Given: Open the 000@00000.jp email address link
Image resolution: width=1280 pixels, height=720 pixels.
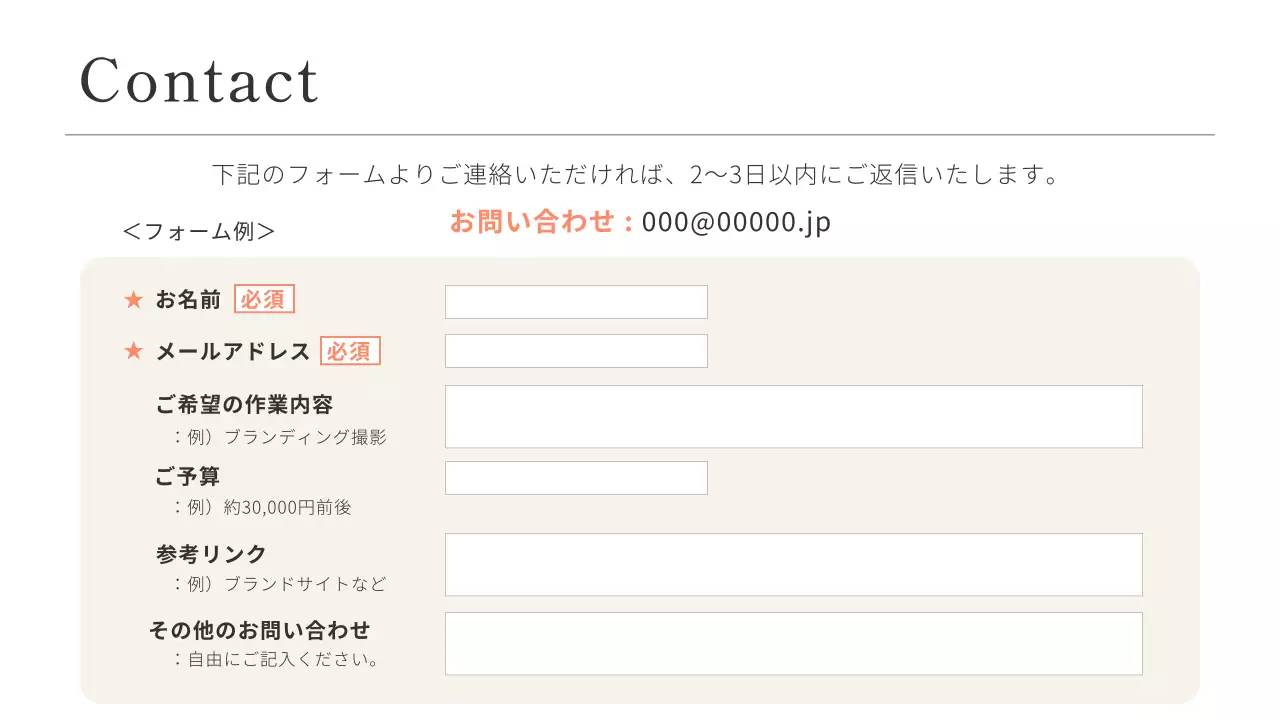Looking at the screenshot, I should coord(736,222).
